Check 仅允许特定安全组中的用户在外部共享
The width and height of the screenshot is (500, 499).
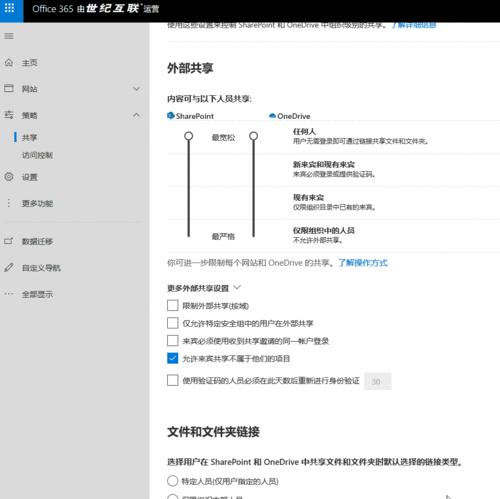[x=173, y=323]
